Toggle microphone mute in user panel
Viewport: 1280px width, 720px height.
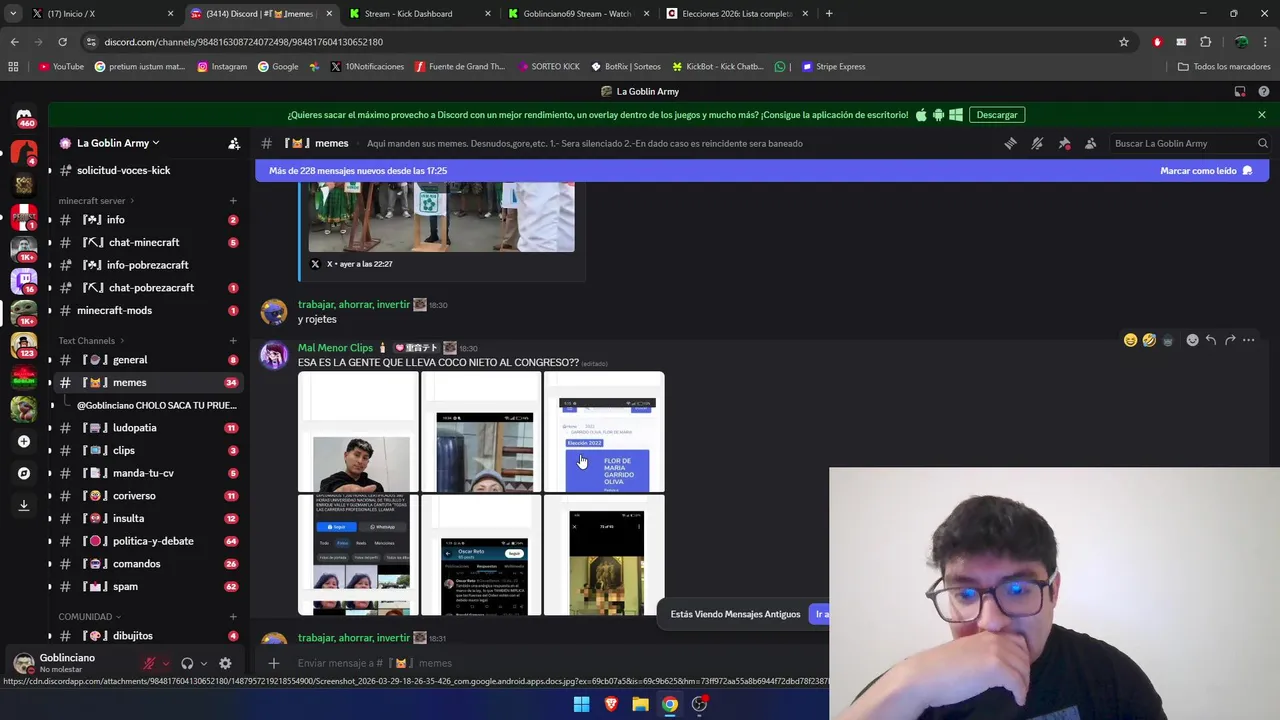149,663
